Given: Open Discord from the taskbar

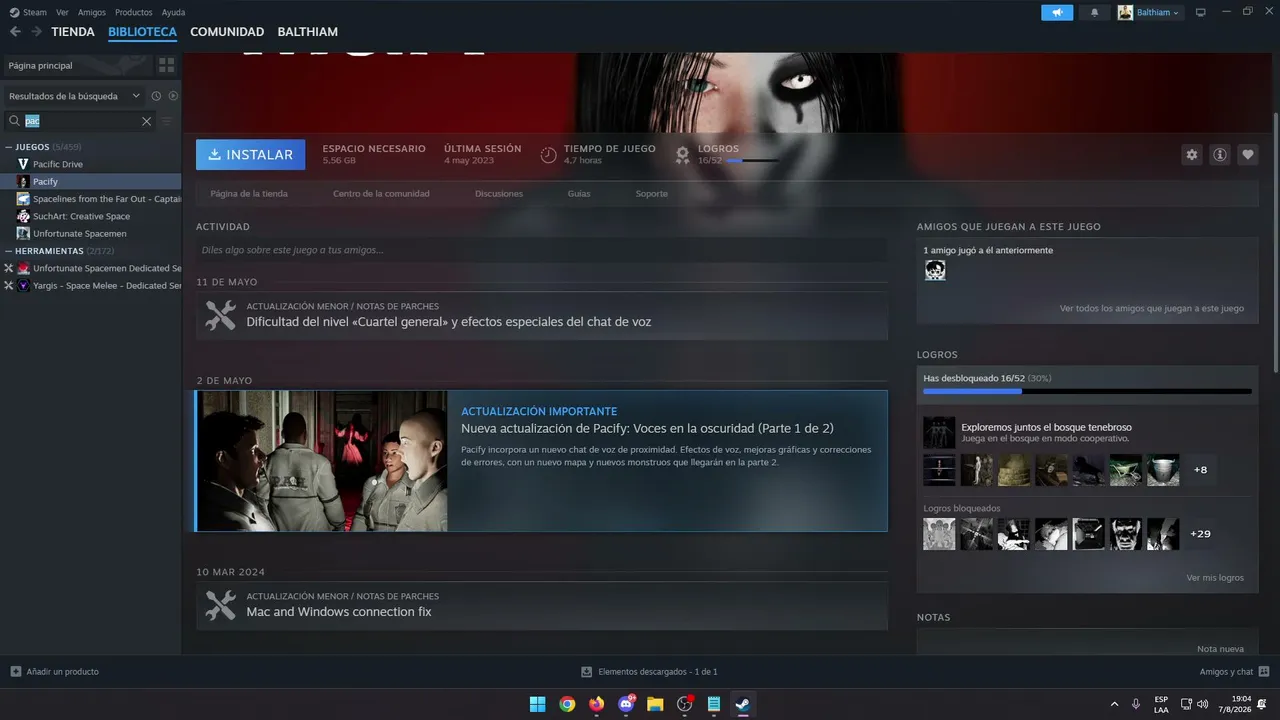Looking at the screenshot, I should (626, 704).
